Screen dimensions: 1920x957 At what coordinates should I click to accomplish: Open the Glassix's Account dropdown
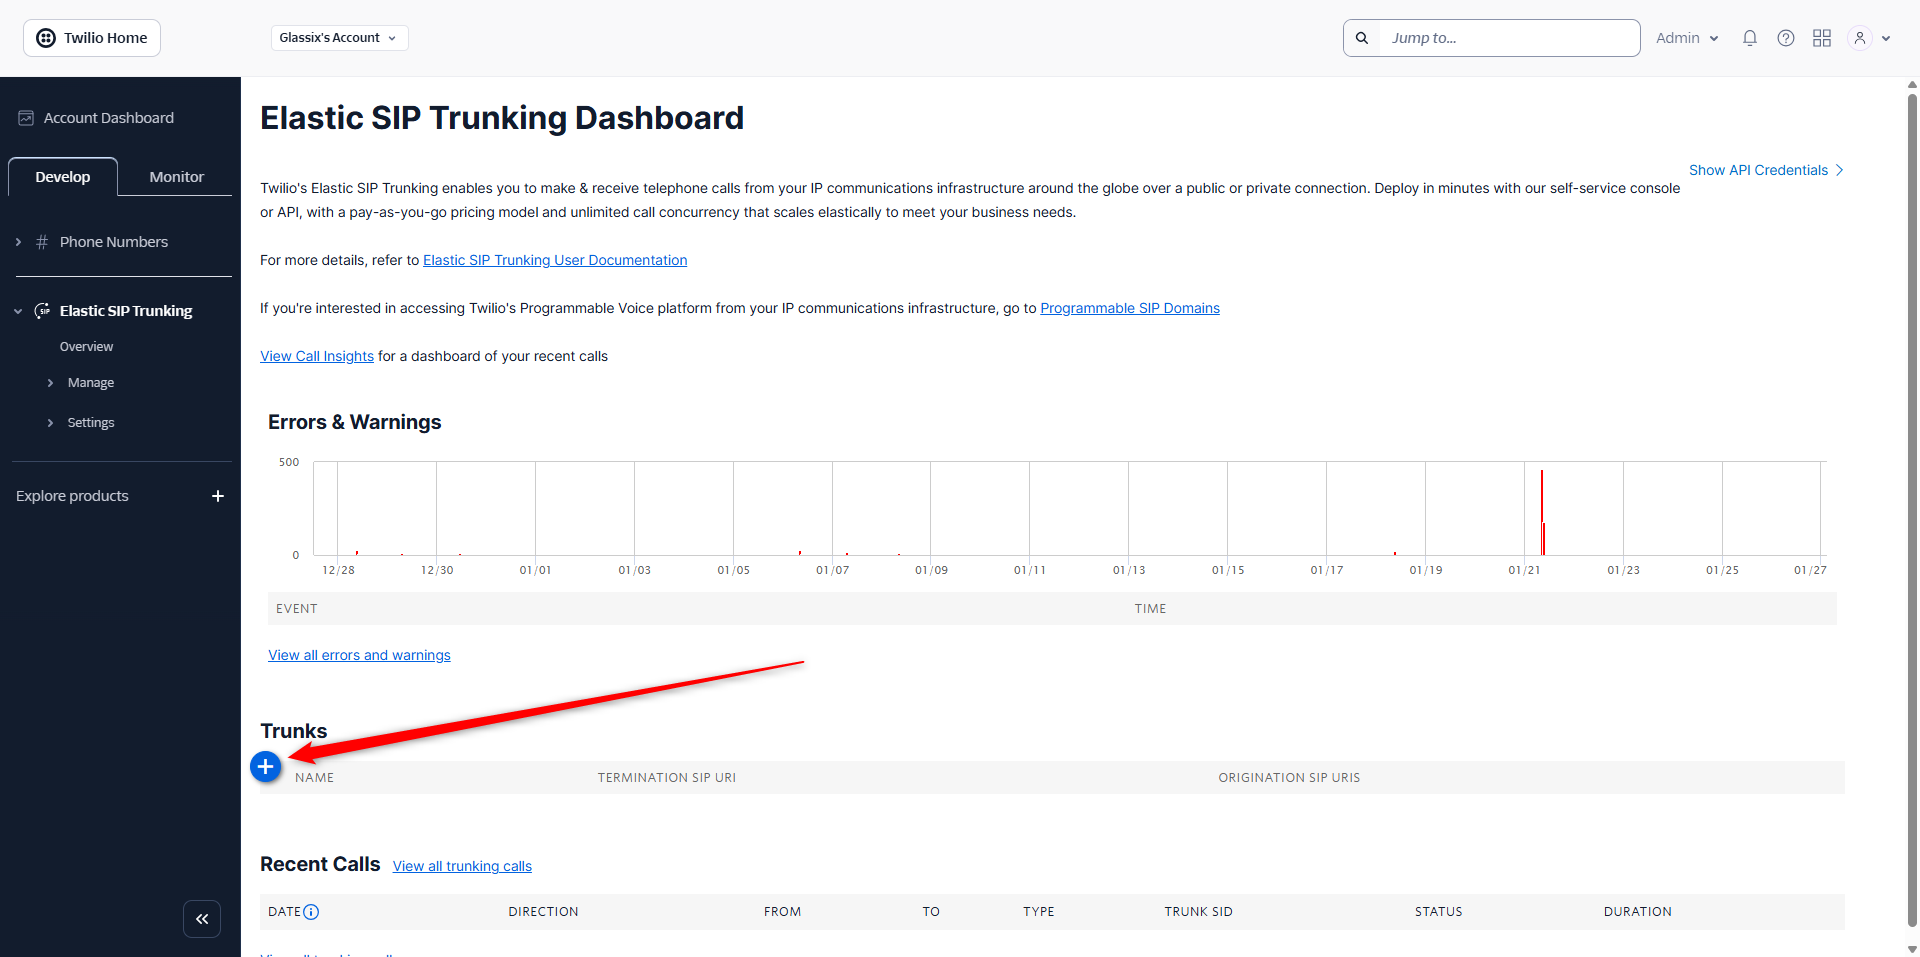click(x=339, y=38)
